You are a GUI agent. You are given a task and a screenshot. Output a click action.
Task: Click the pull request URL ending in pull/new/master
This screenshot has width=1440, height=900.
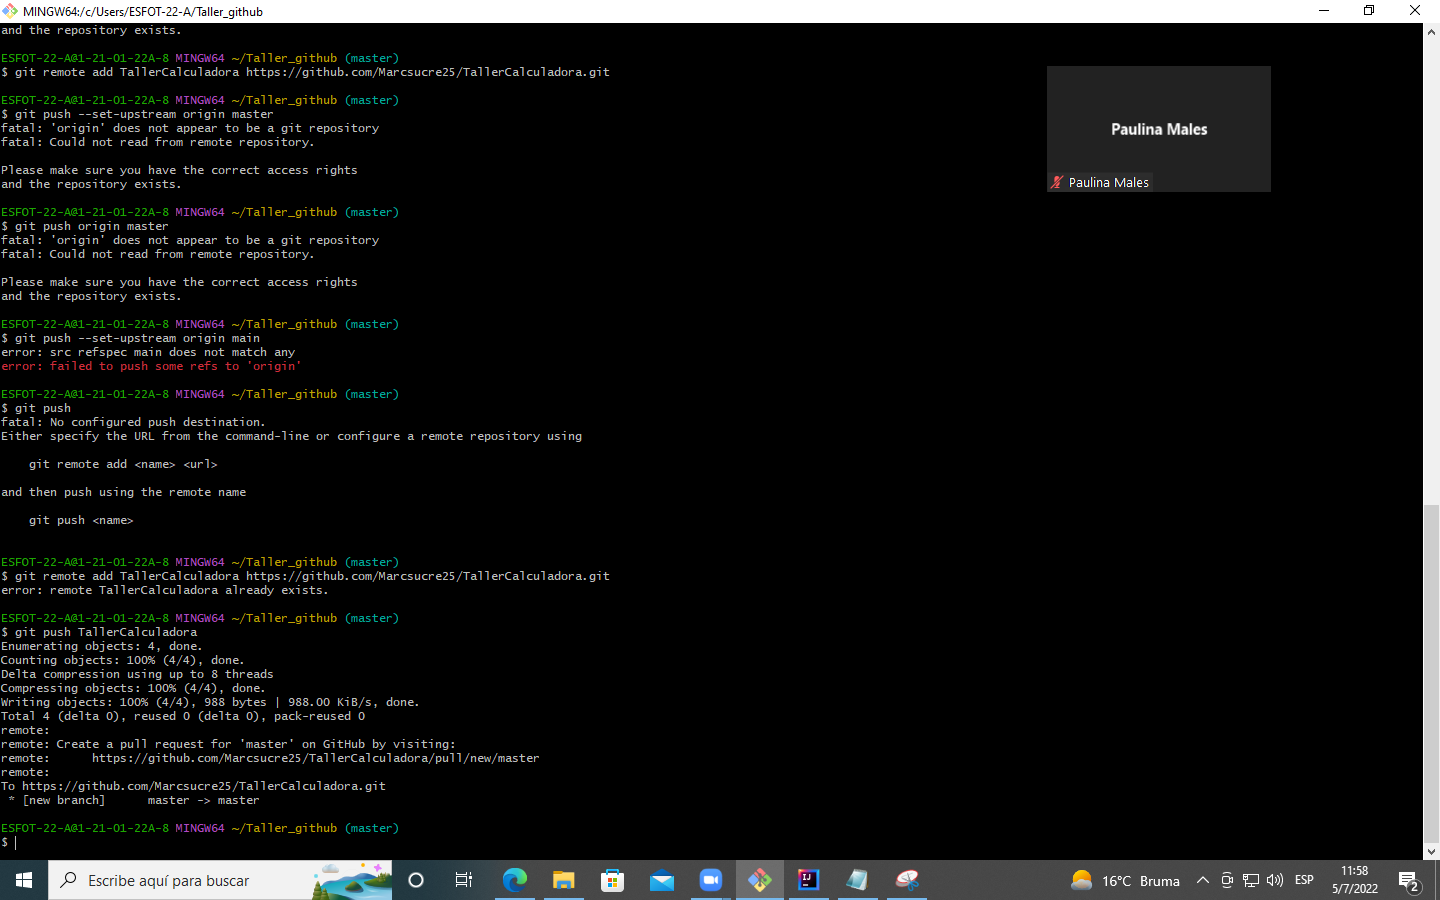point(315,758)
